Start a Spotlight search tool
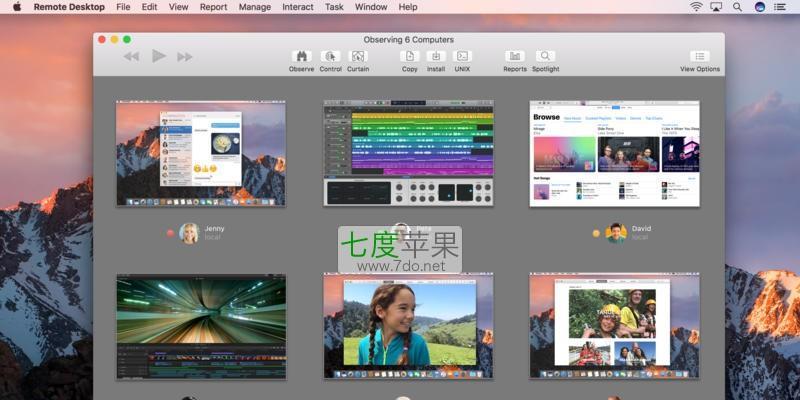800x400 pixels. (545, 56)
